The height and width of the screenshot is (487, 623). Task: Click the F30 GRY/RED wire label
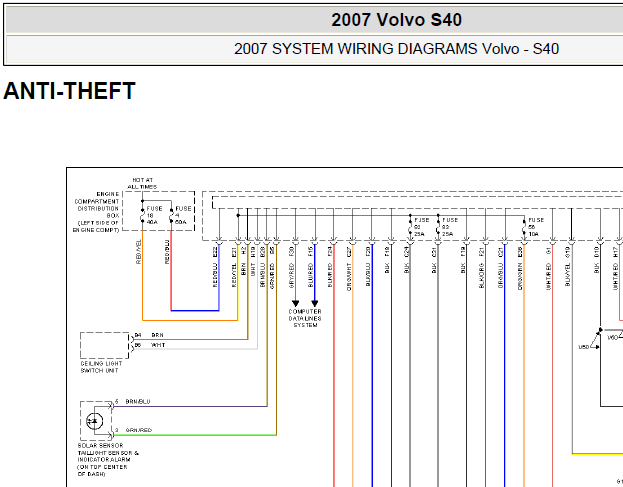291,267
